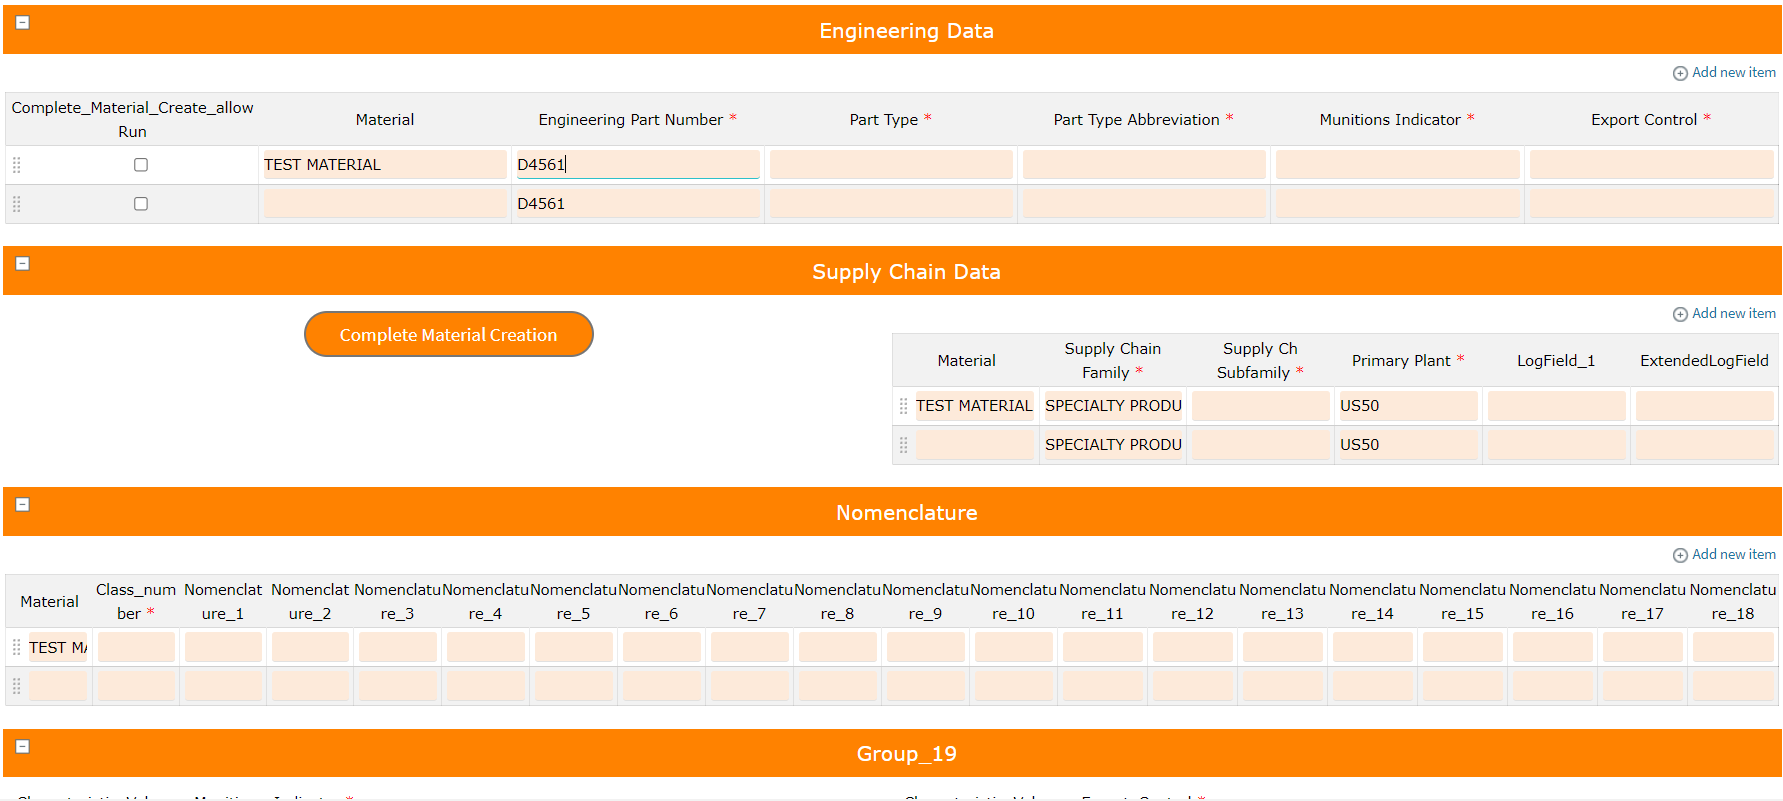Grab drag handle of first Nomenclature row

point(17,647)
